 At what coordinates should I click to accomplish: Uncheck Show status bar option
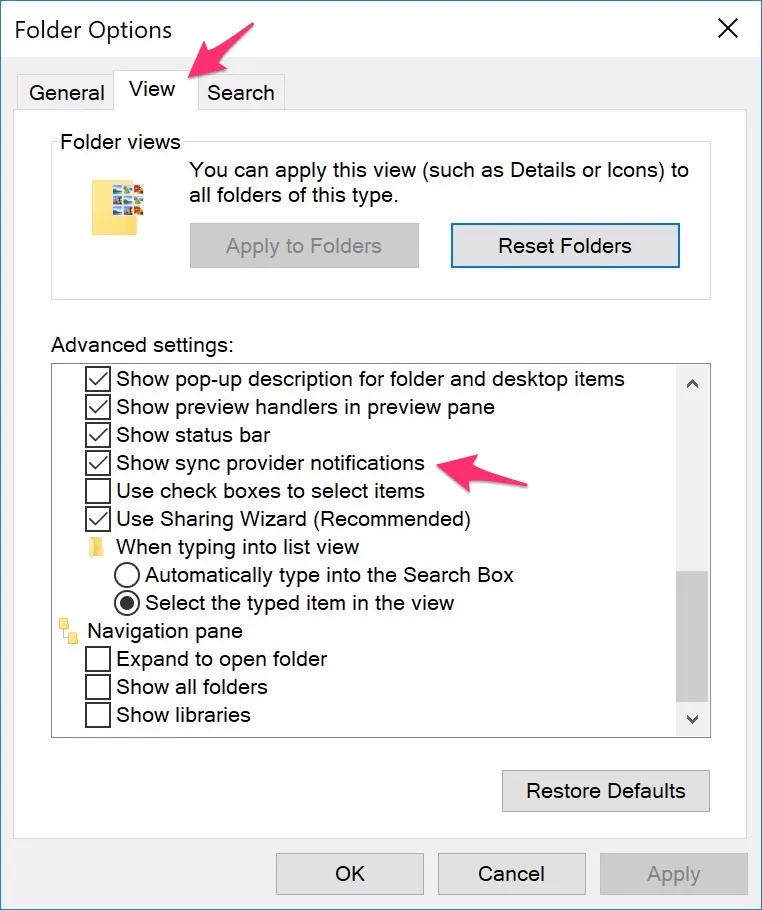click(x=98, y=435)
